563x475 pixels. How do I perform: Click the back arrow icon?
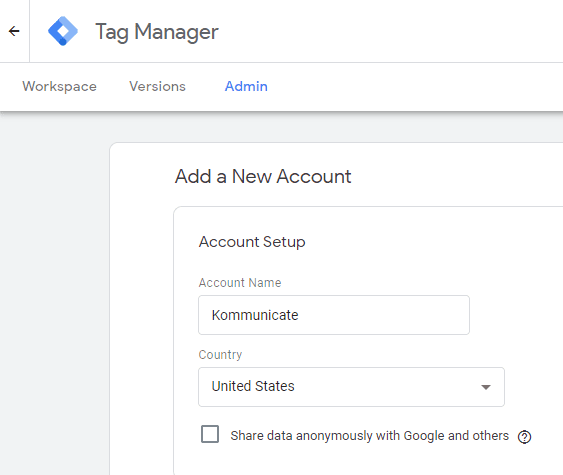click(14, 31)
